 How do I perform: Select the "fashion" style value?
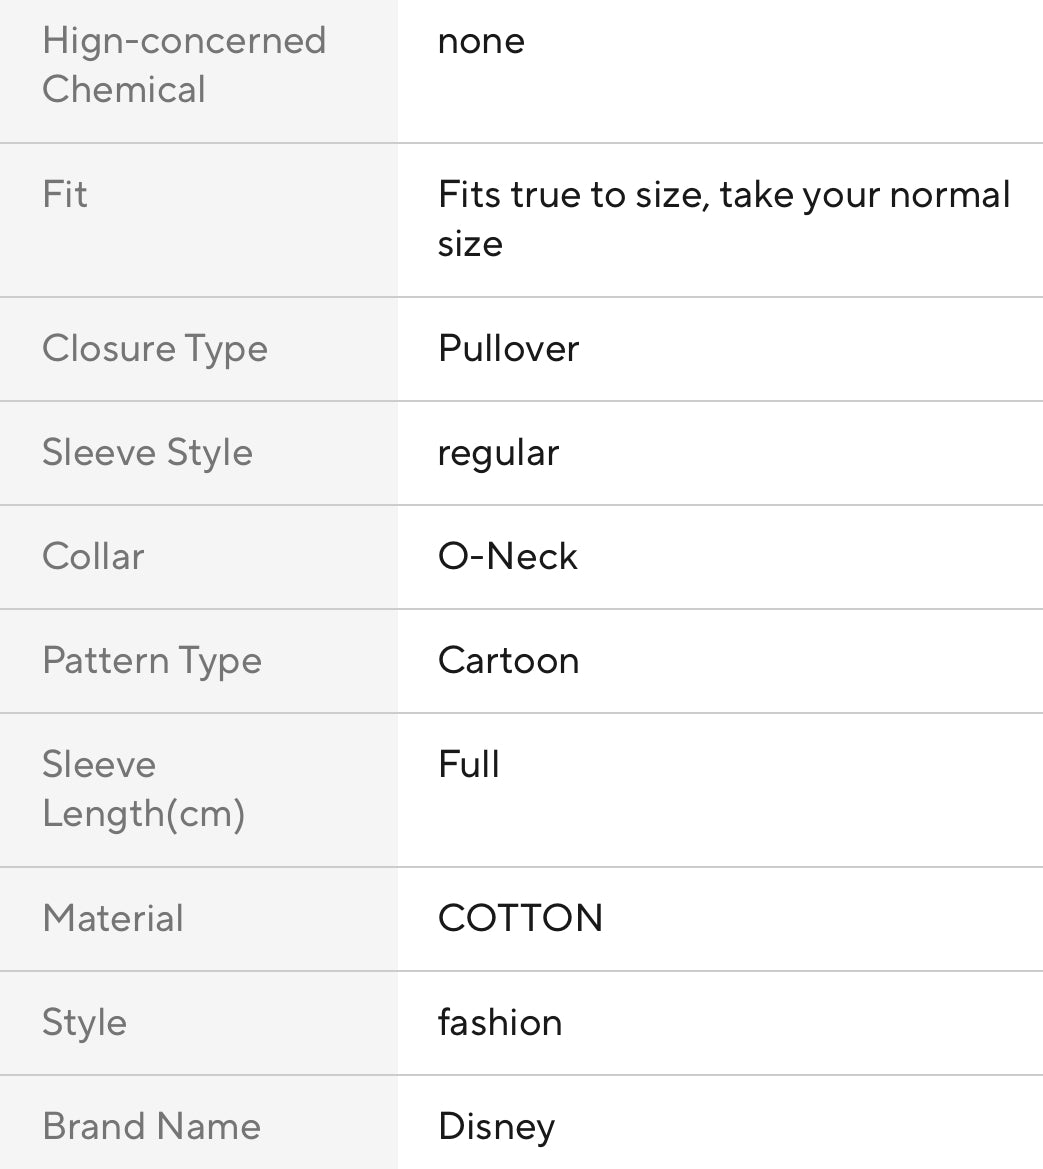(x=500, y=1023)
